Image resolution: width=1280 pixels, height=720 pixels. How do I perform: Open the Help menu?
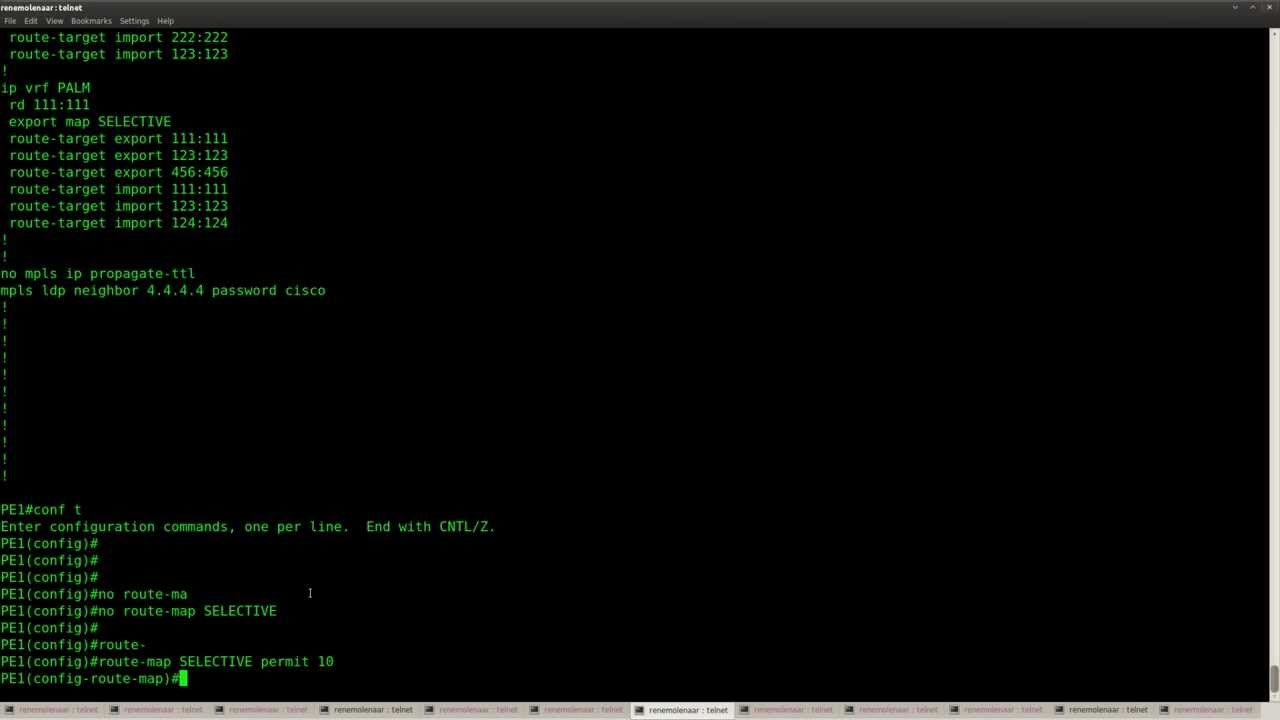click(165, 21)
